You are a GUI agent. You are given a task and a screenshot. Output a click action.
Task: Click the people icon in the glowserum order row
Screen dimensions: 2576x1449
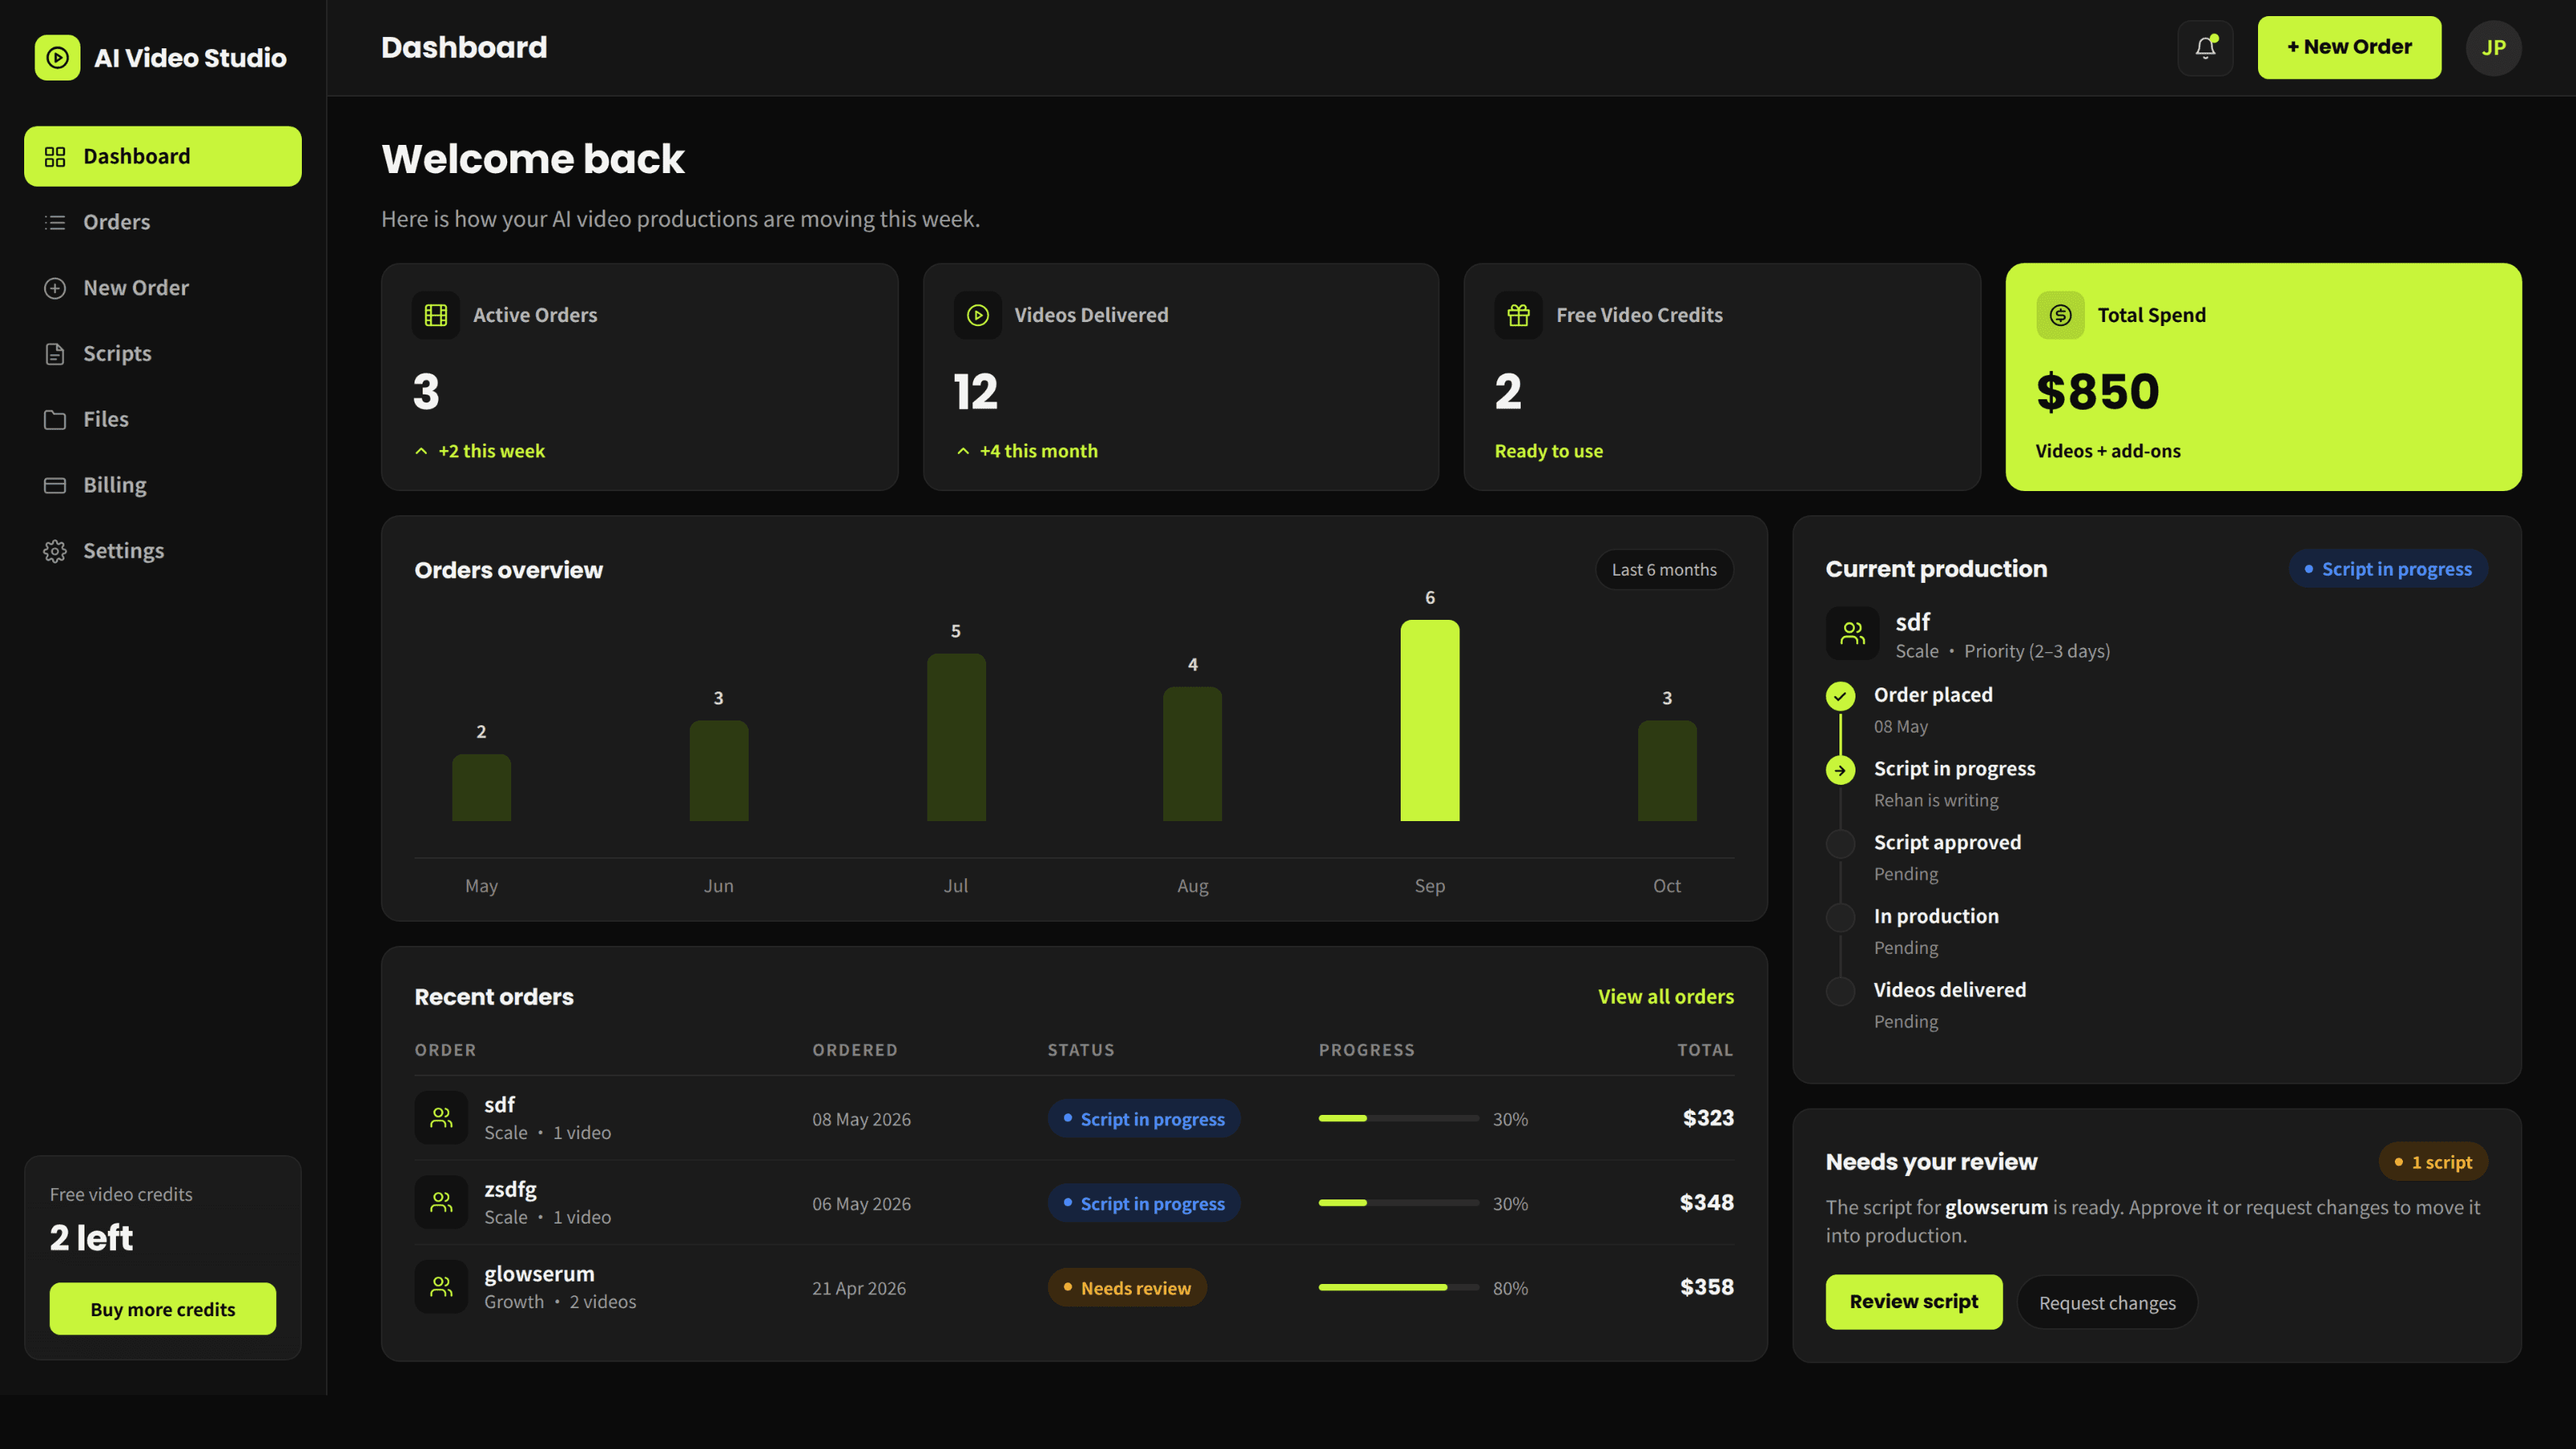(x=441, y=1286)
